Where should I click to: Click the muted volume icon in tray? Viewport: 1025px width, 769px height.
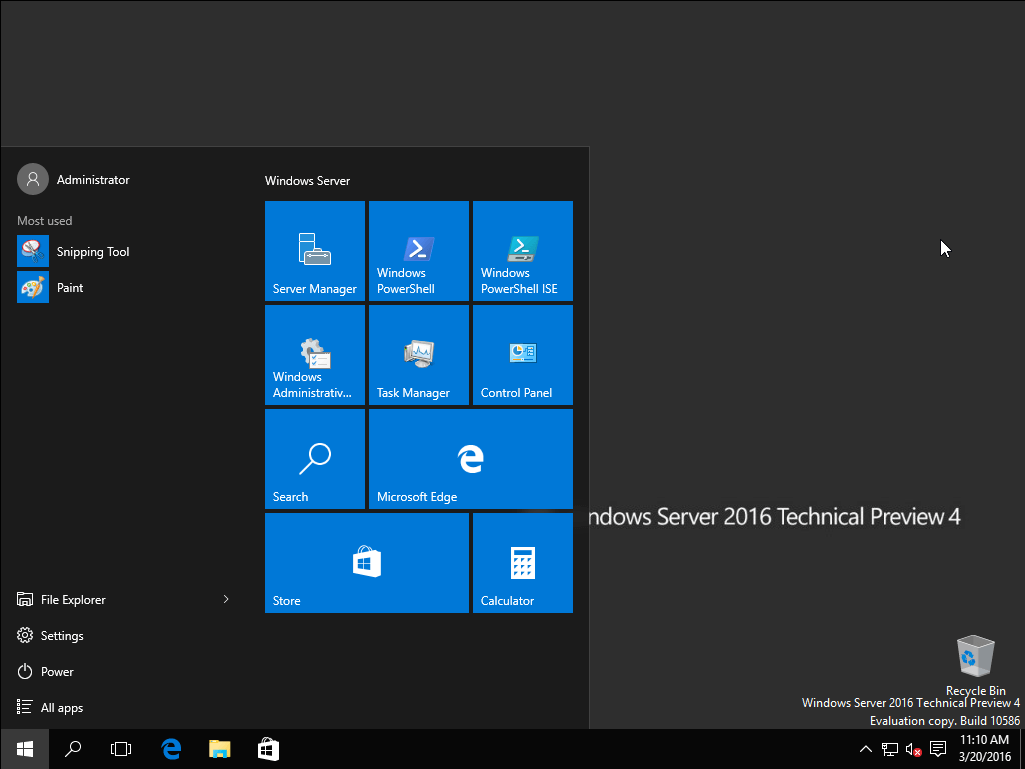pyautogui.click(x=913, y=749)
